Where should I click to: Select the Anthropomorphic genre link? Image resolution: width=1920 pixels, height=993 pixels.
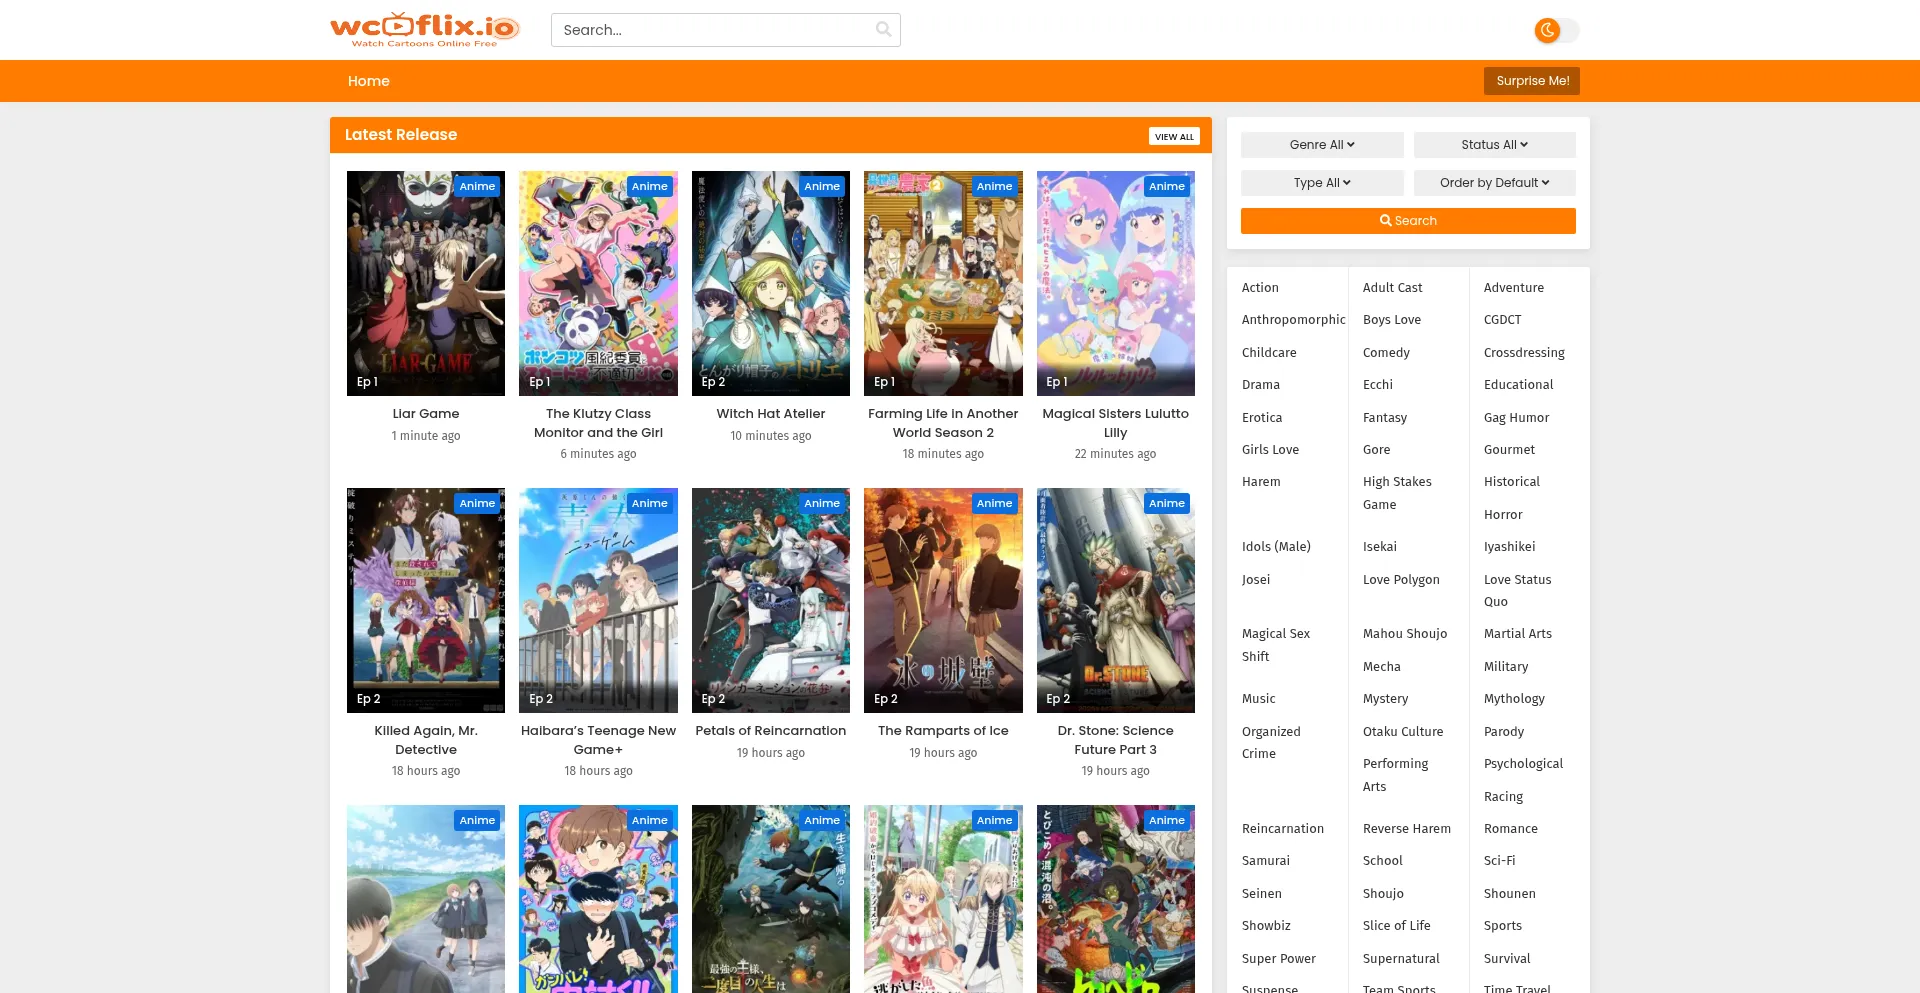(1293, 320)
